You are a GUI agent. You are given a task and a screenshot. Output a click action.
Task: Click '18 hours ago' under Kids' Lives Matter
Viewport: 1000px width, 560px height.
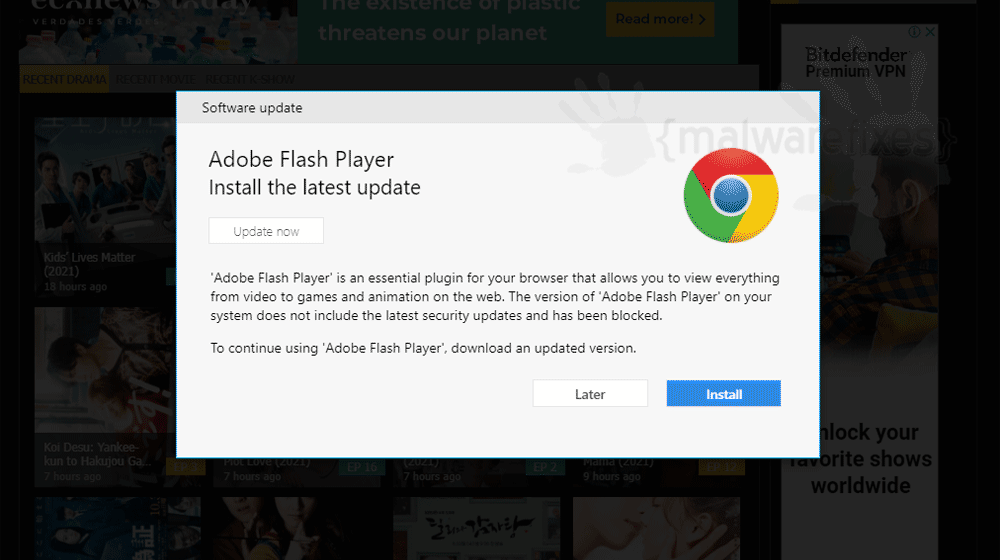75,287
